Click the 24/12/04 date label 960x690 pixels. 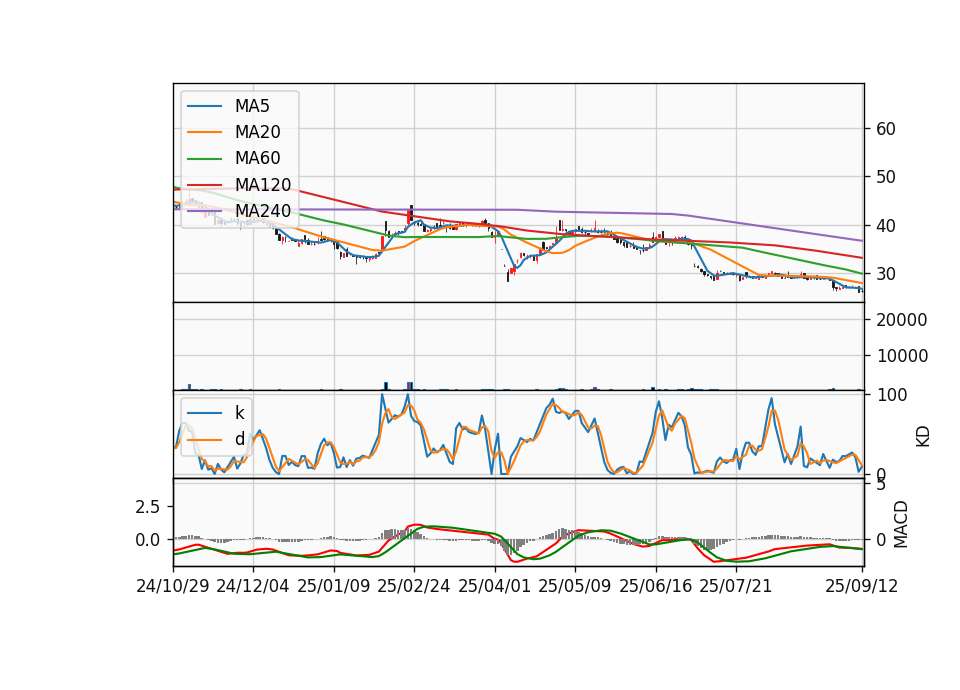tap(252, 586)
